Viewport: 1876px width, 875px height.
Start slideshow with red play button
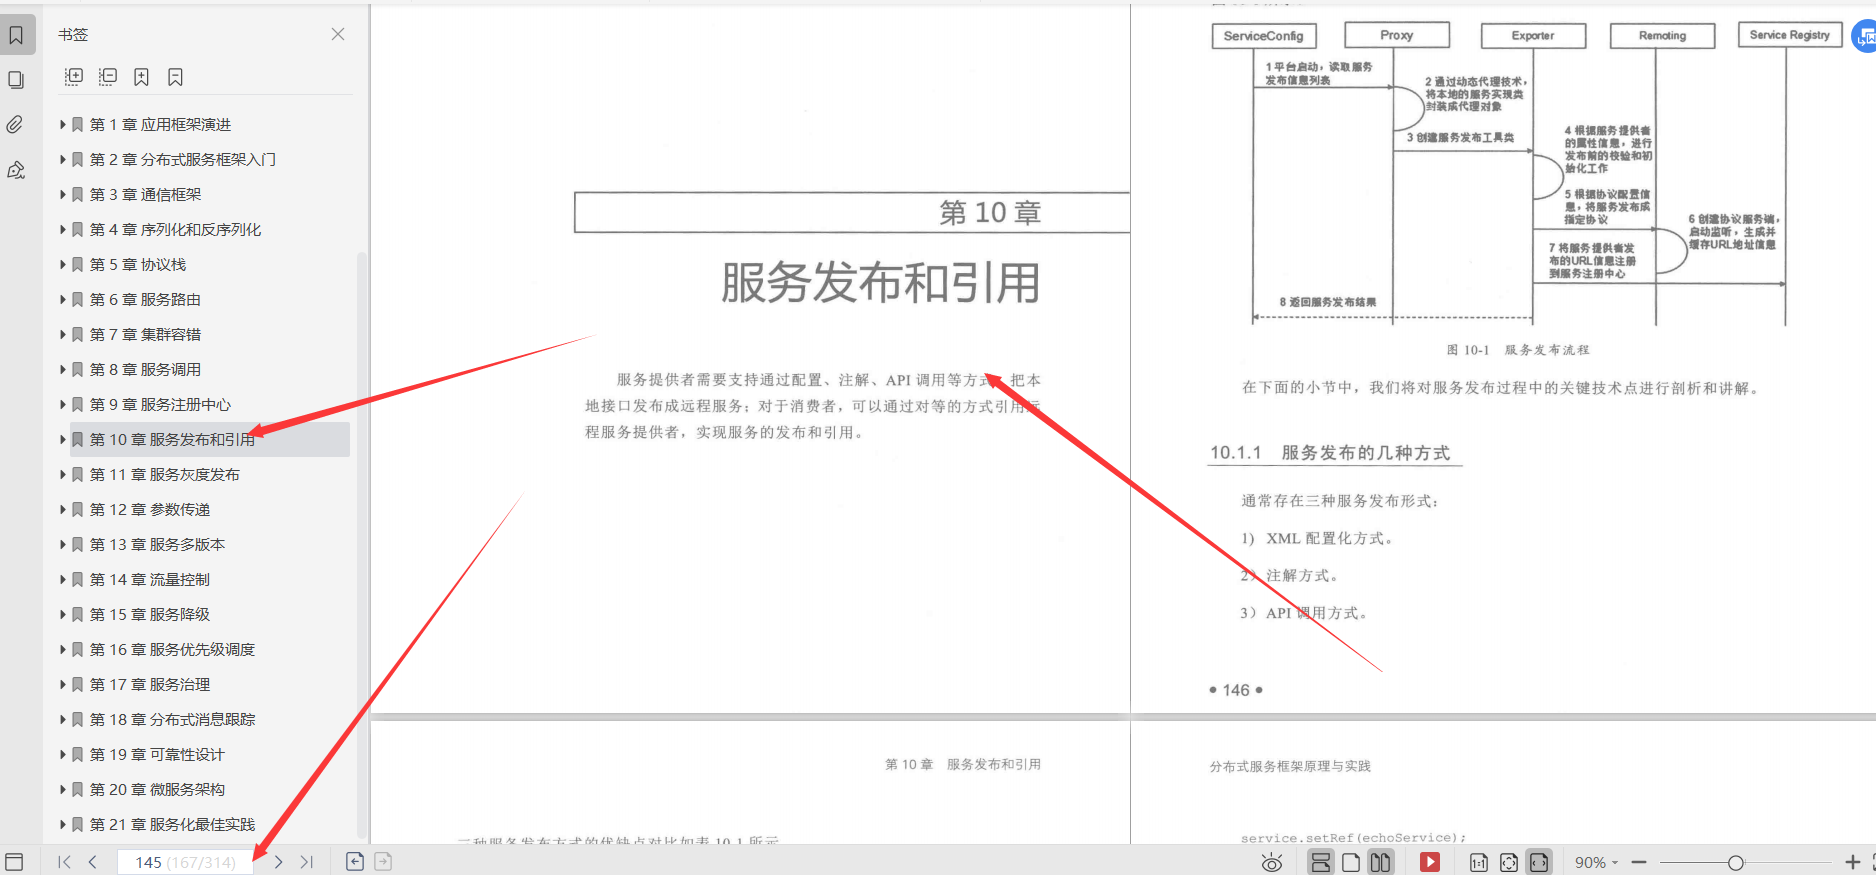pyautogui.click(x=1430, y=862)
